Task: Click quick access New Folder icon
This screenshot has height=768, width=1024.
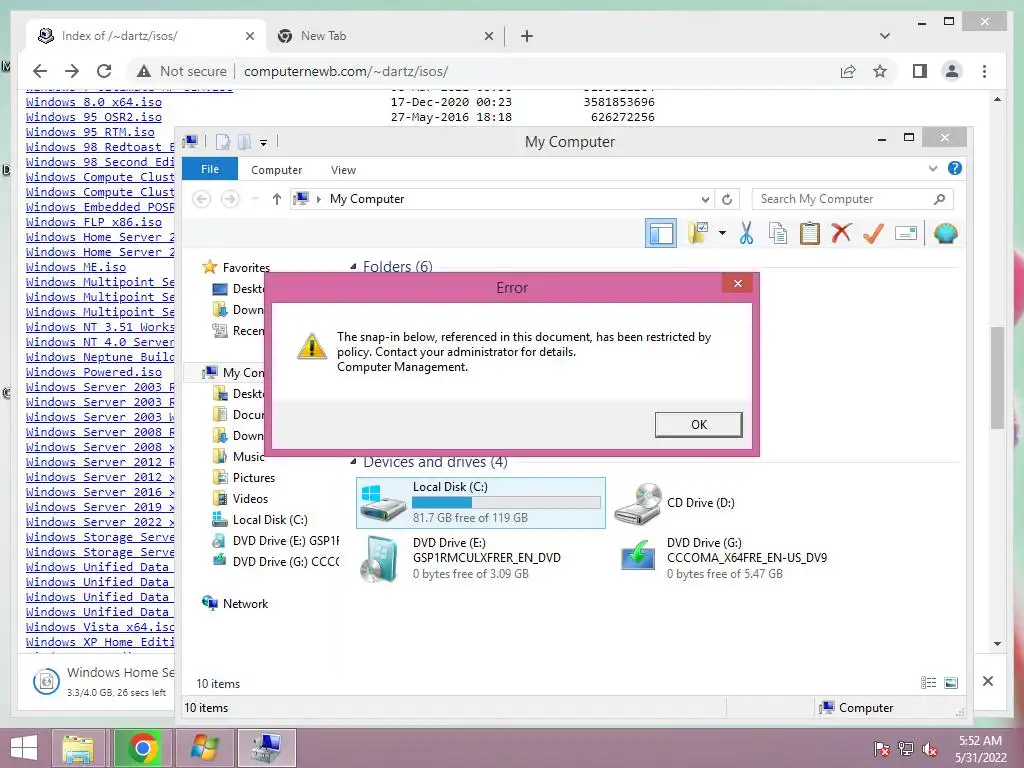Action: [244, 142]
